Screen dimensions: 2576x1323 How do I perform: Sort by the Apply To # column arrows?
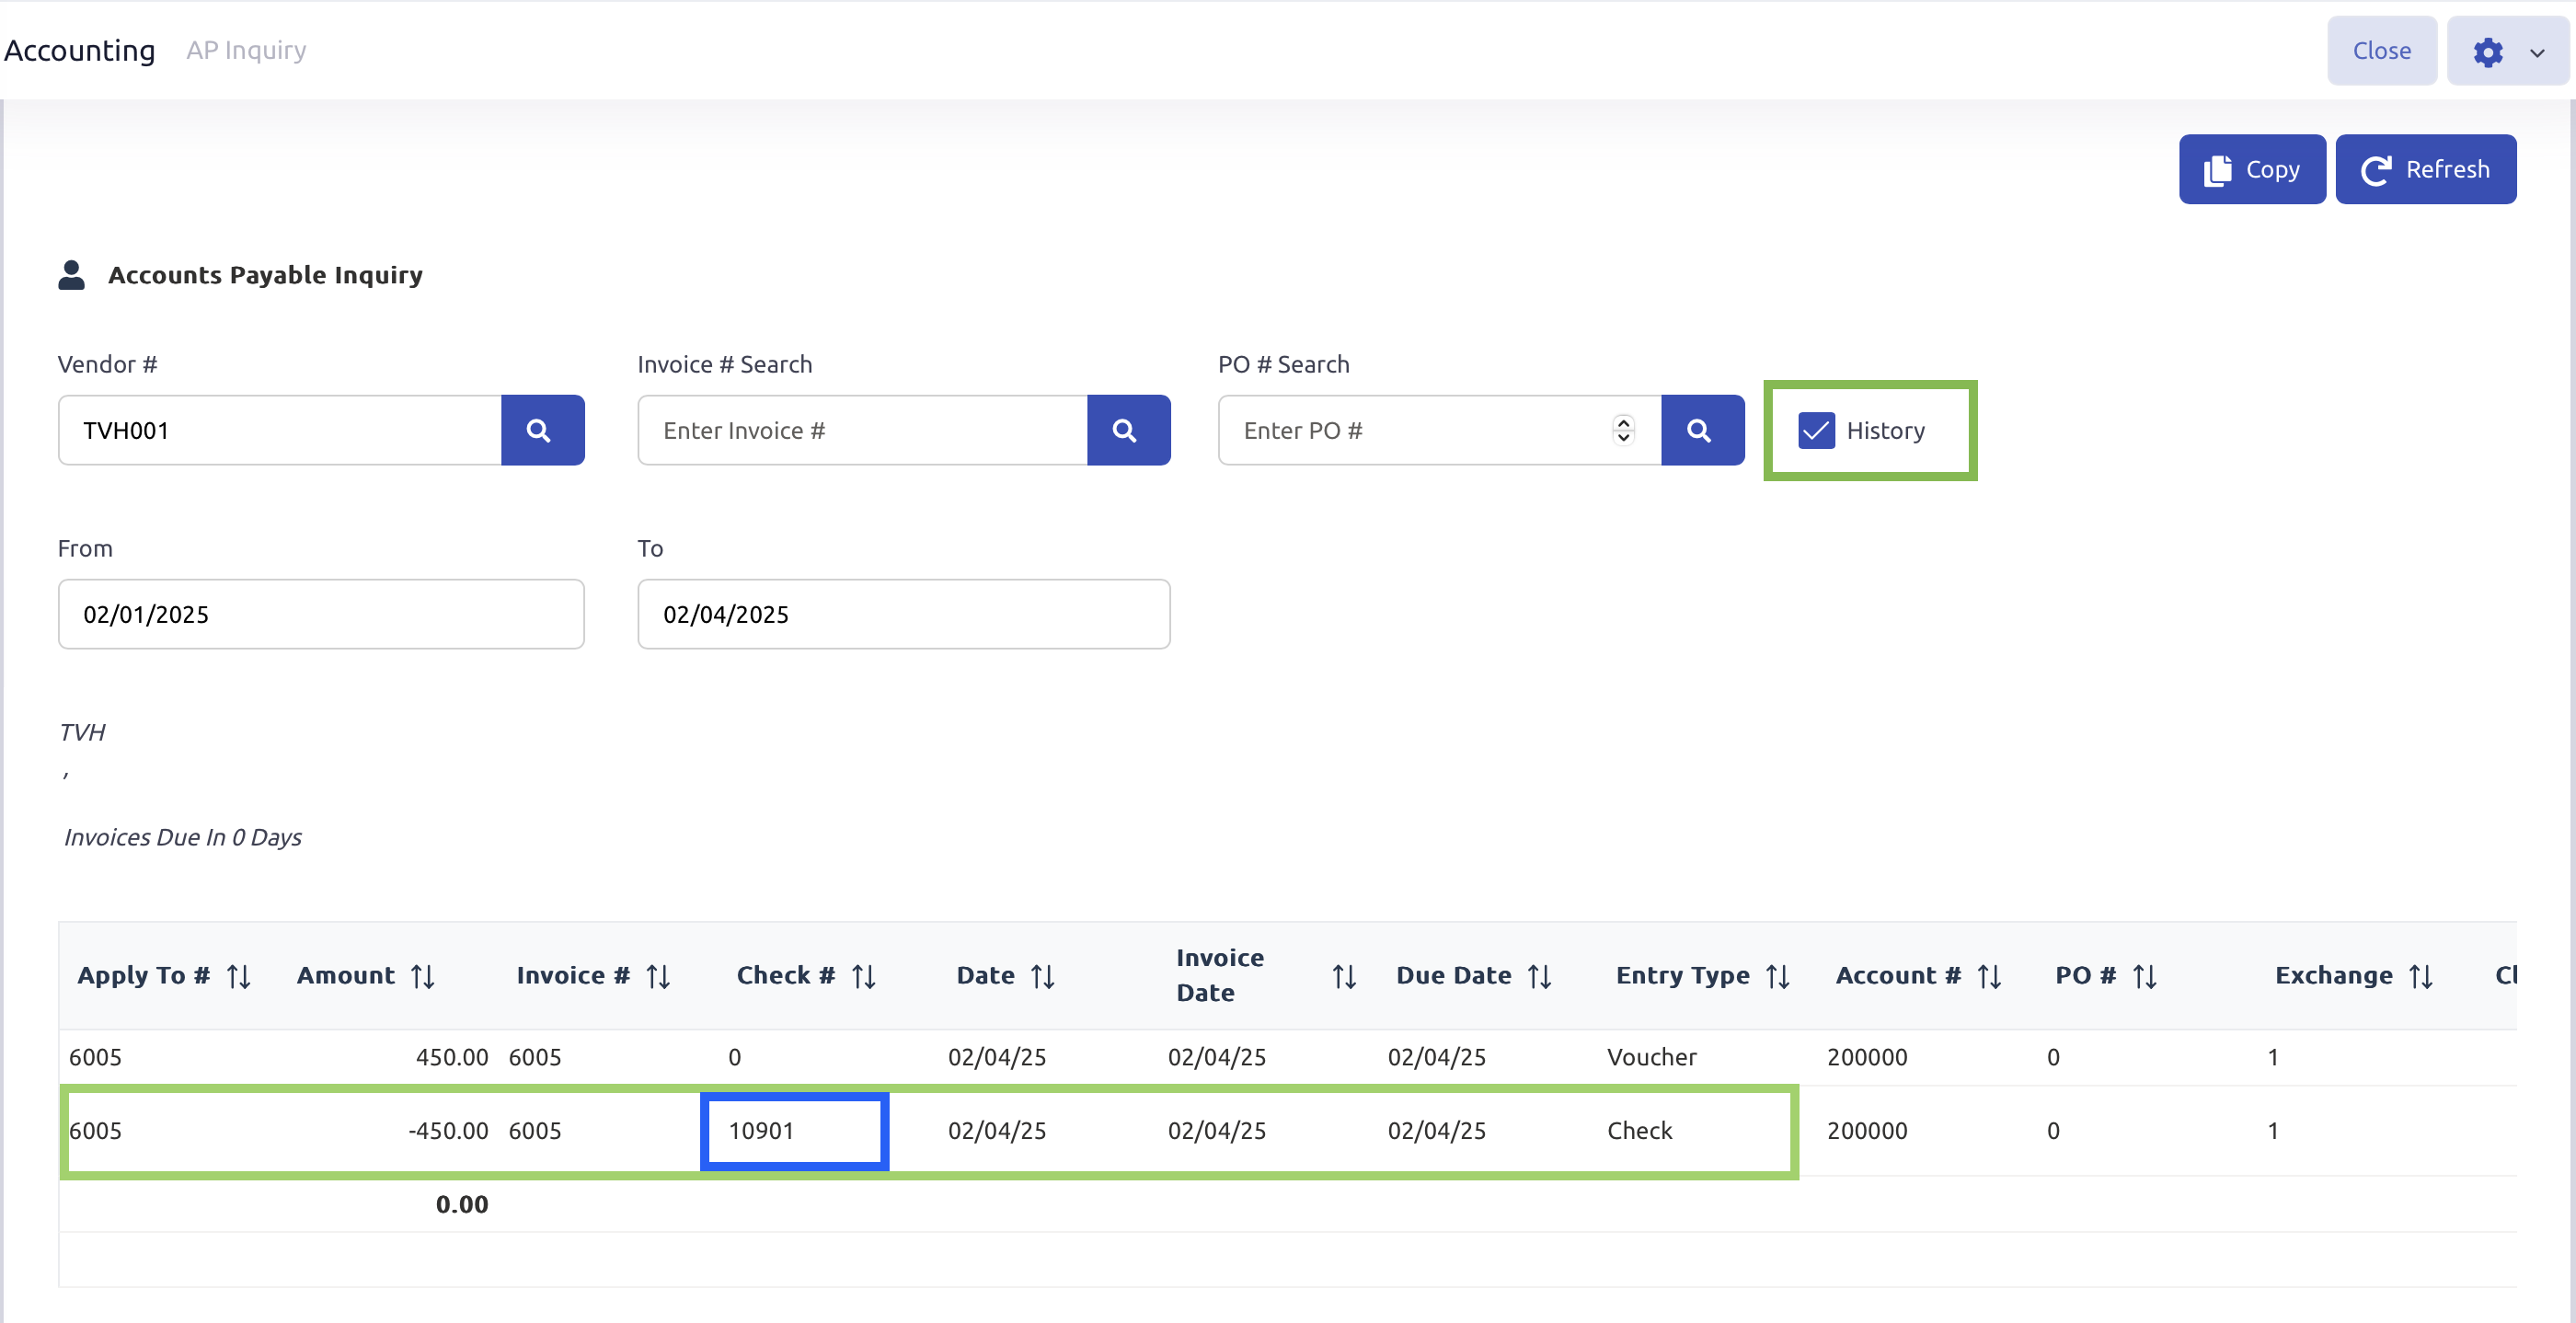[x=238, y=976]
